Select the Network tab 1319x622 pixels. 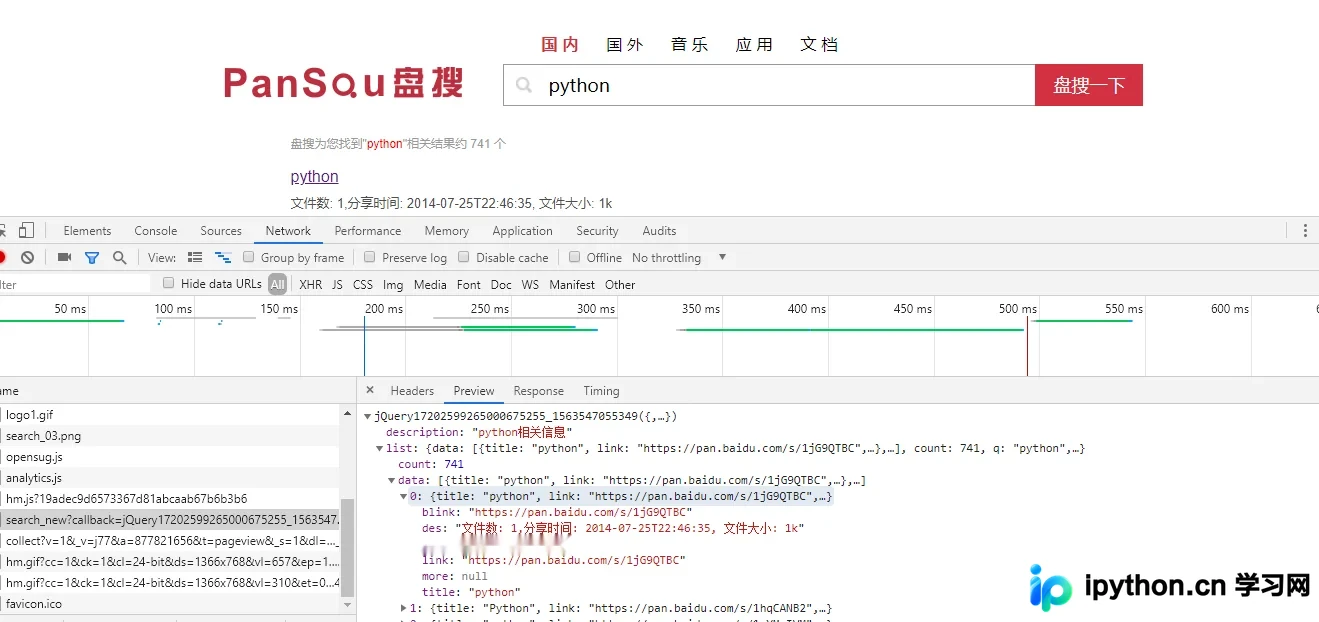[288, 231]
